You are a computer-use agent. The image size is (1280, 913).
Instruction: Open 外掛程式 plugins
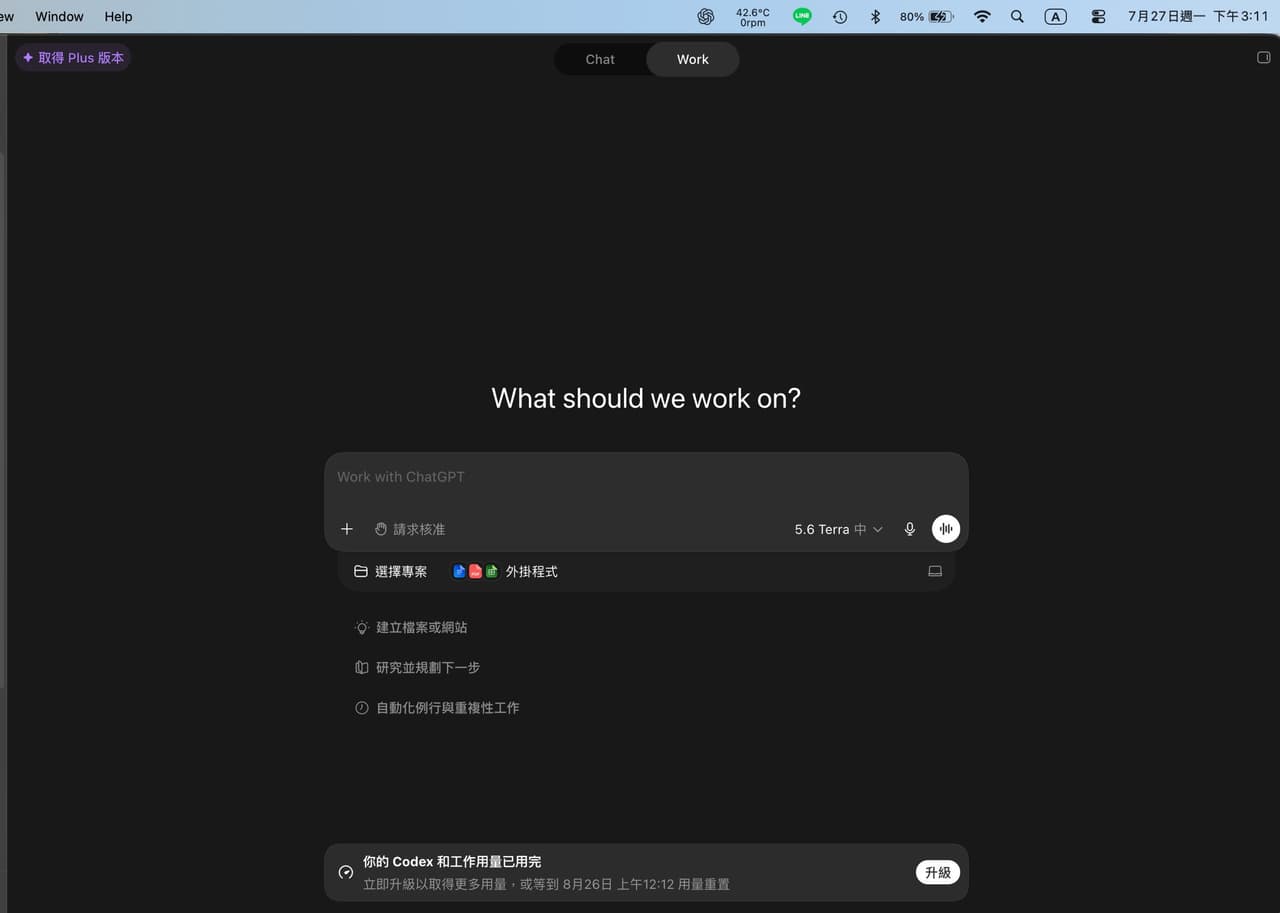[x=505, y=572]
